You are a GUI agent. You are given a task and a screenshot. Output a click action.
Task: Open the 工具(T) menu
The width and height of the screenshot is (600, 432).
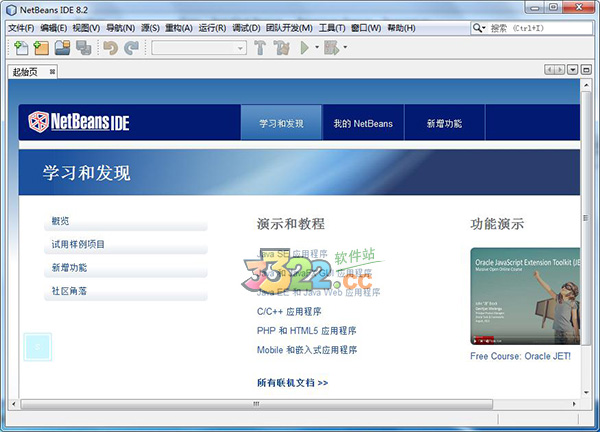tap(332, 28)
